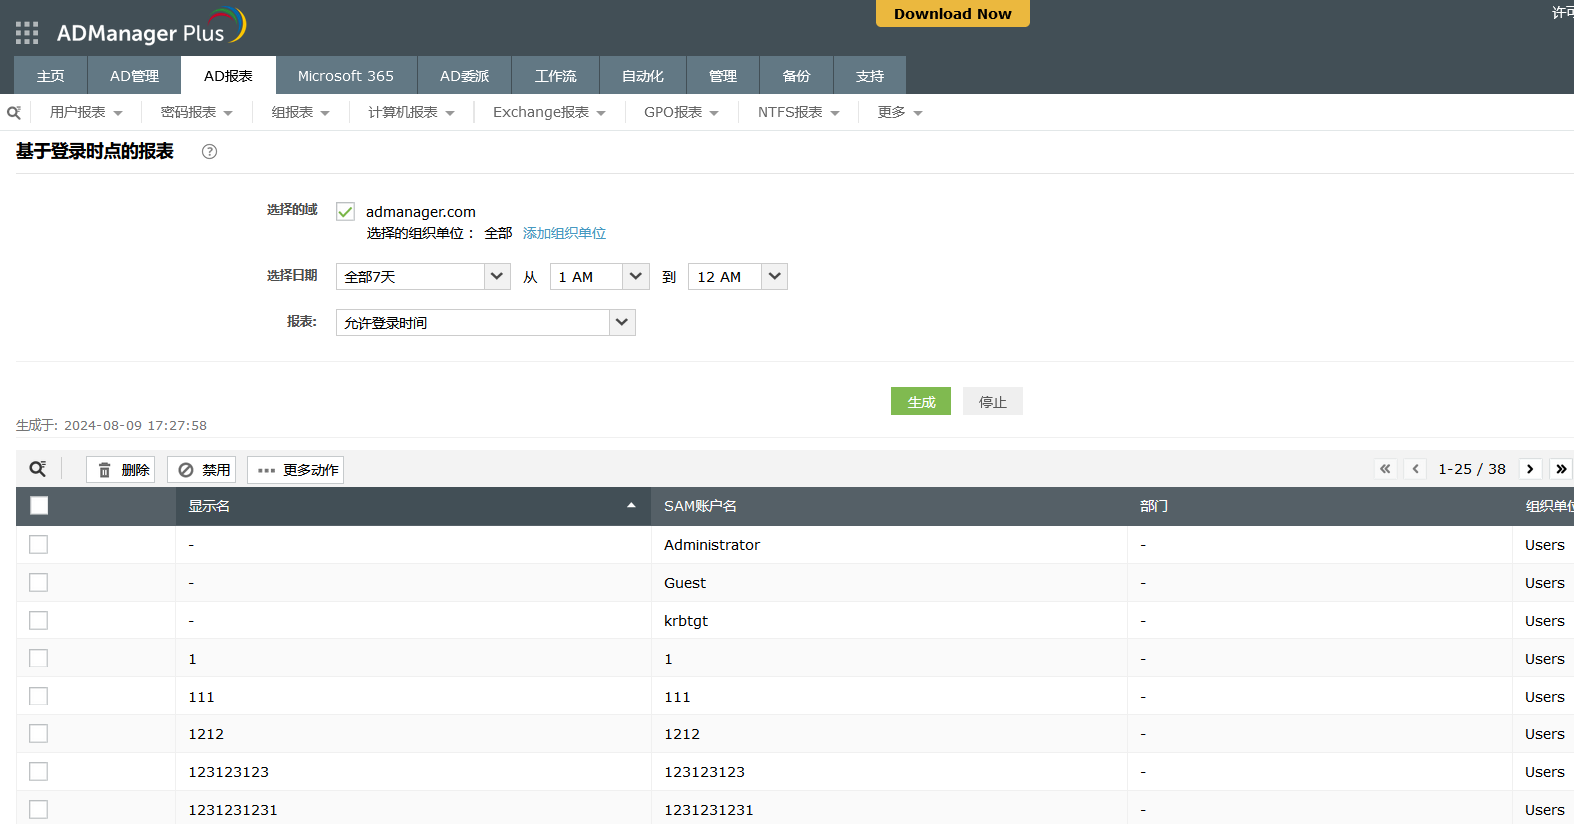1574x824 pixels.
Task: Switch to the Microsoft 365 tab
Action: (x=345, y=76)
